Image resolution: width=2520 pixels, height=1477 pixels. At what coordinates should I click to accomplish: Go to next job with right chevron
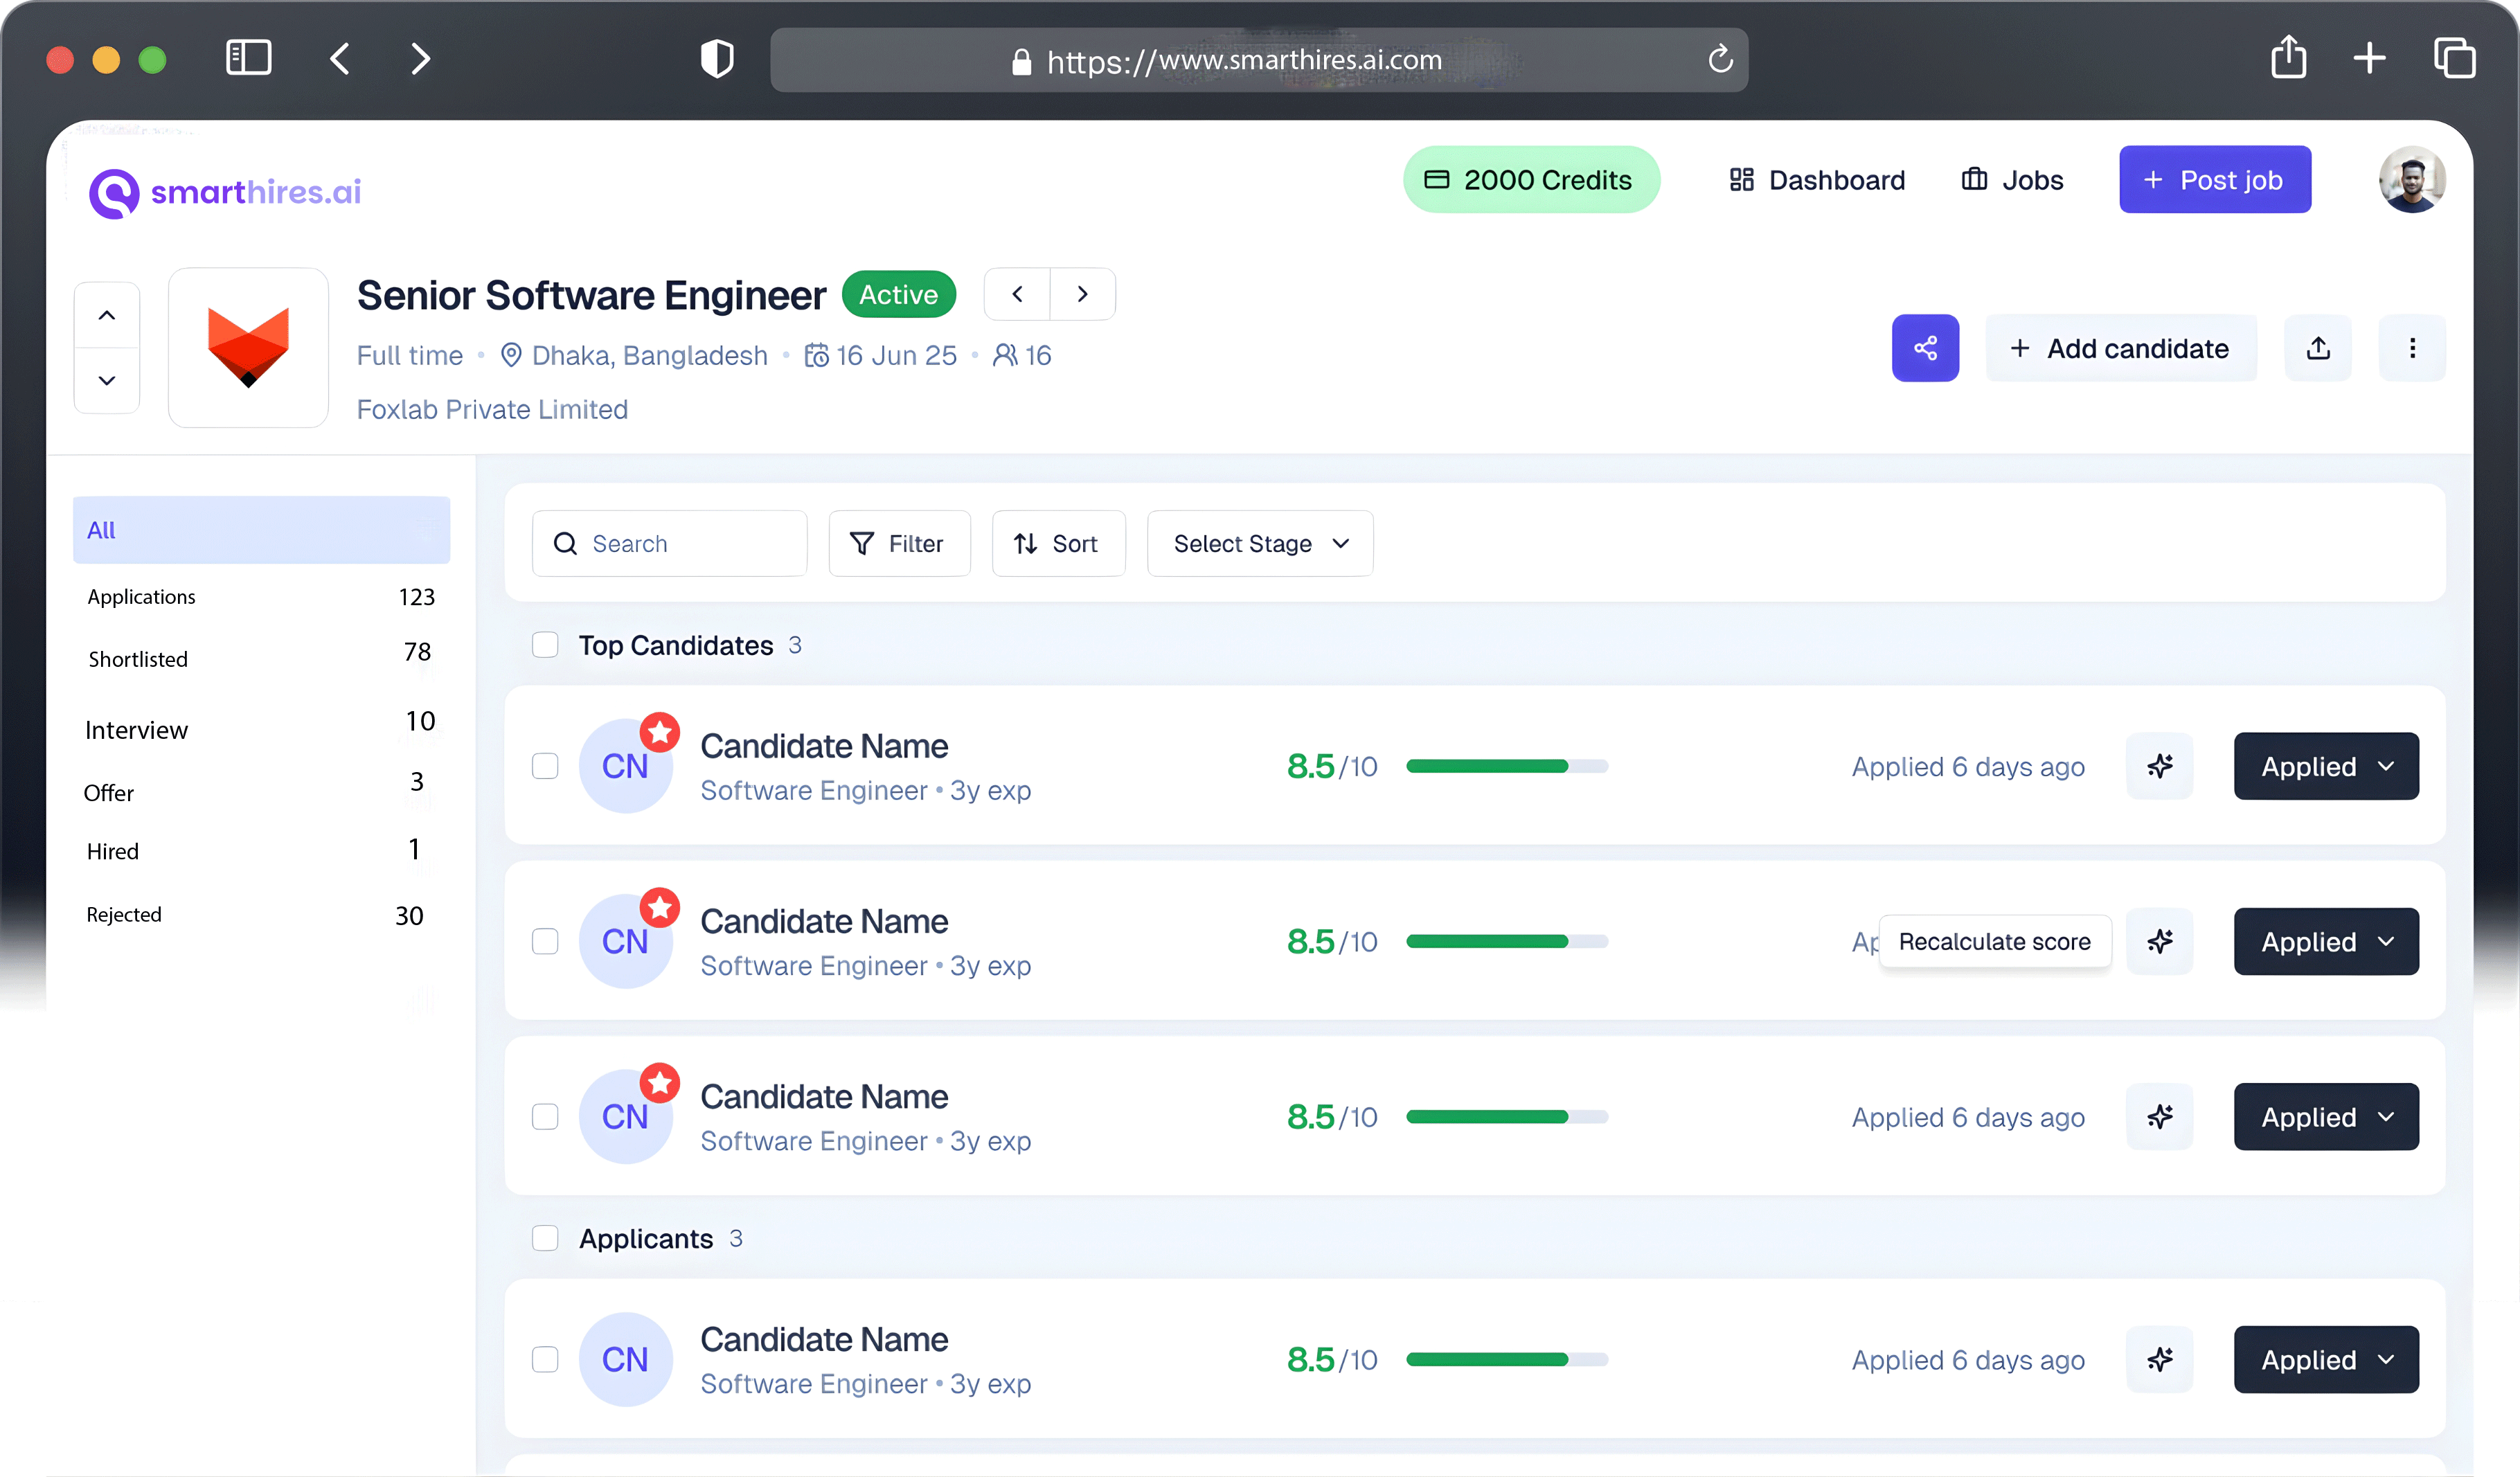pyautogui.click(x=1082, y=294)
